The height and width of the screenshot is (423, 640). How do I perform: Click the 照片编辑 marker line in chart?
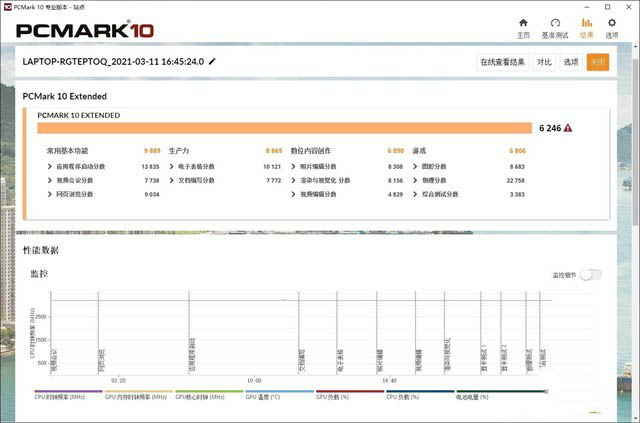pyautogui.click(x=377, y=333)
